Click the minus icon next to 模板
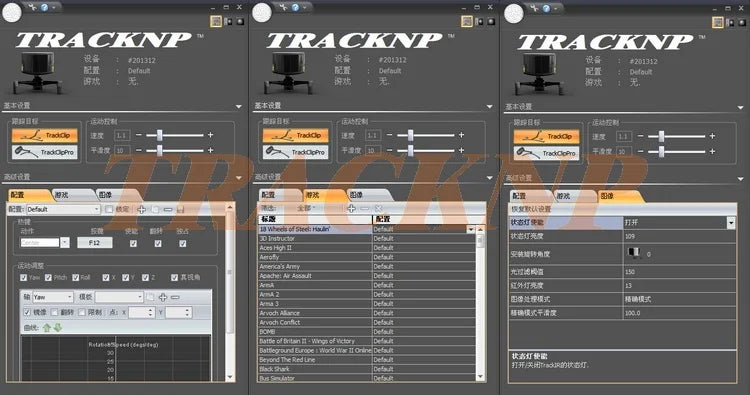 click(175, 297)
